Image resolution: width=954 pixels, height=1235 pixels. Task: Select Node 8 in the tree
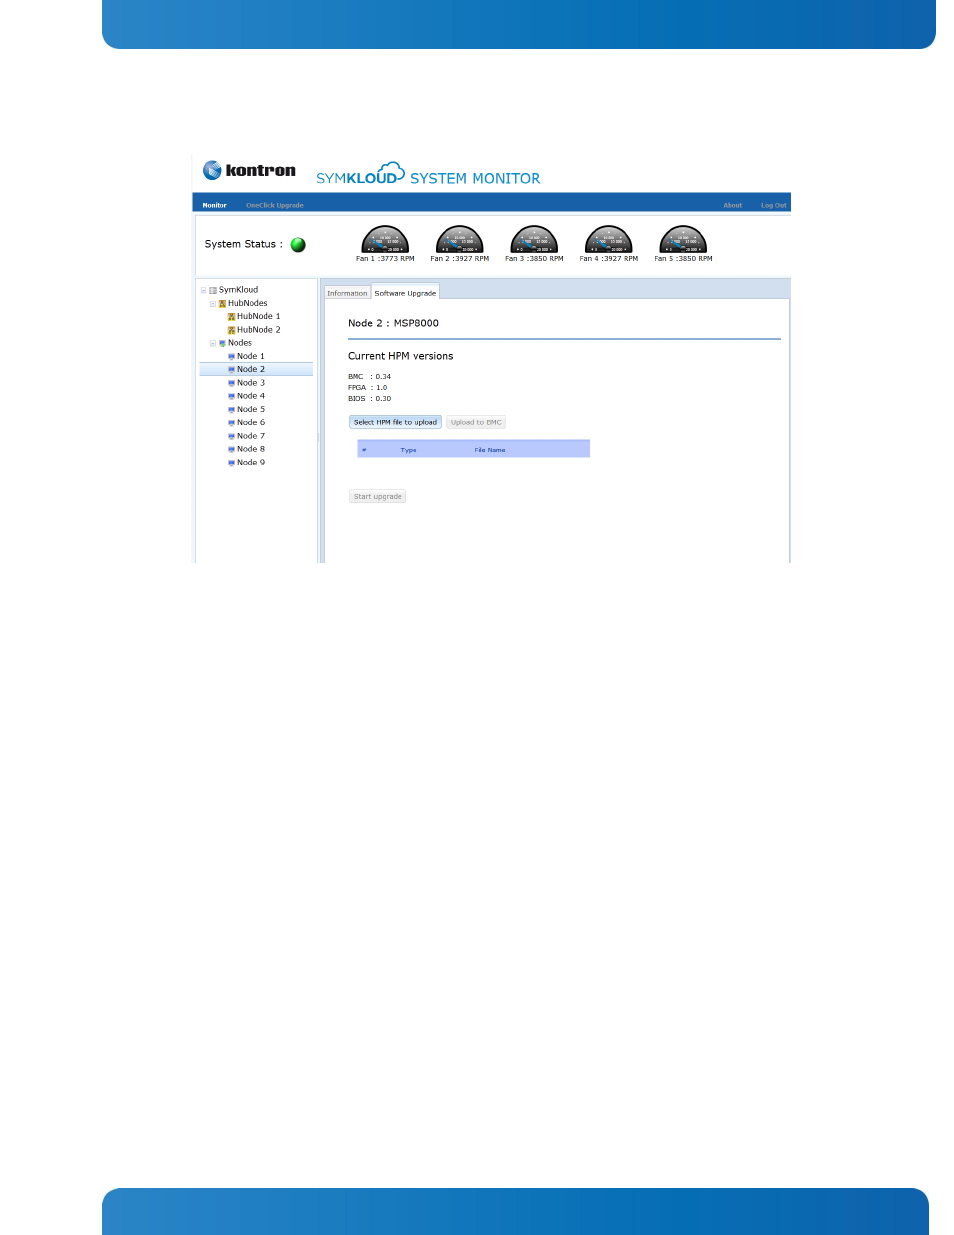pos(251,449)
